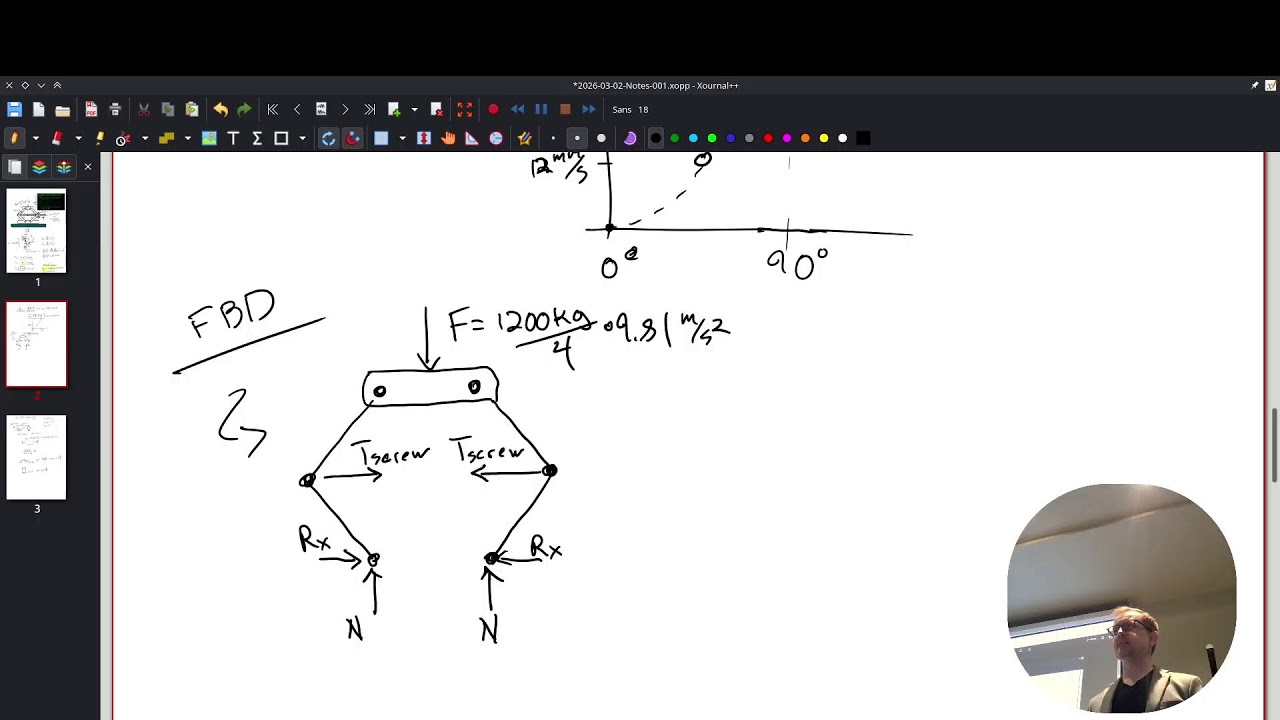Screen dimensions: 1280x720
Task: Select the Vertical Space tool
Action: pyautogui.click(x=424, y=138)
